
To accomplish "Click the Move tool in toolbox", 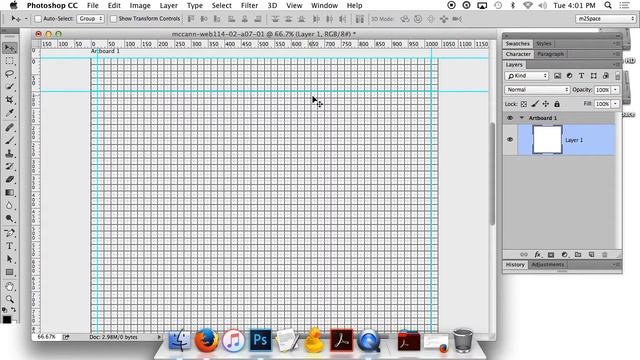I will click(9, 48).
